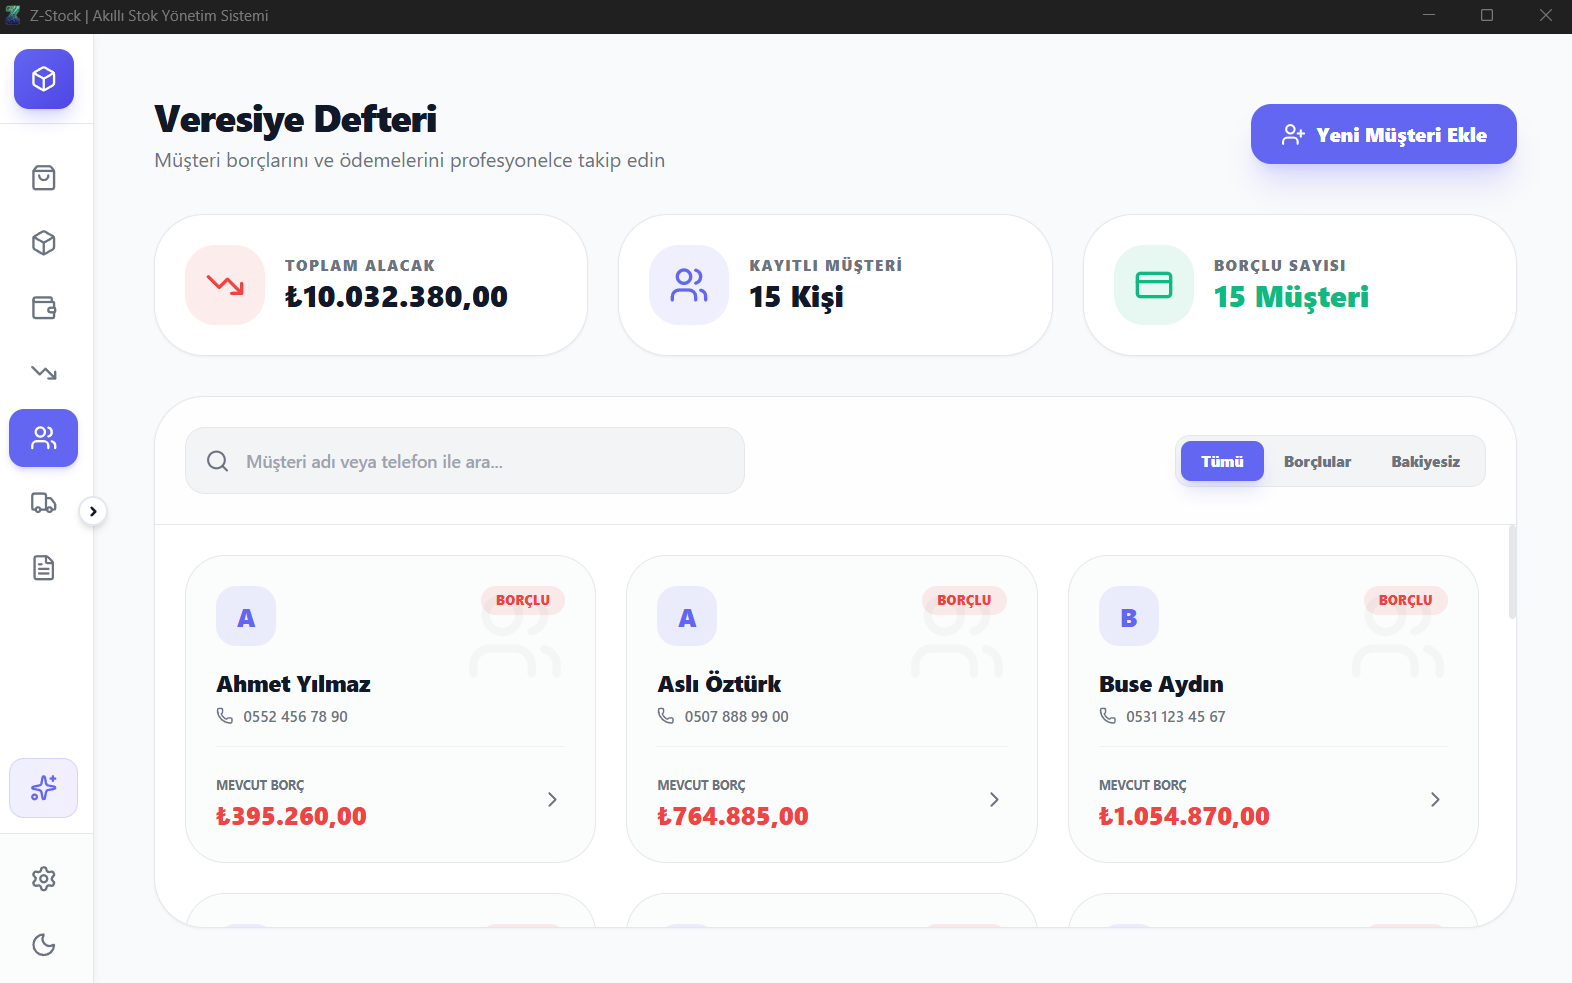Click the Kayıtlı Müşteri people icon

pyautogui.click(x=689, y=285)
